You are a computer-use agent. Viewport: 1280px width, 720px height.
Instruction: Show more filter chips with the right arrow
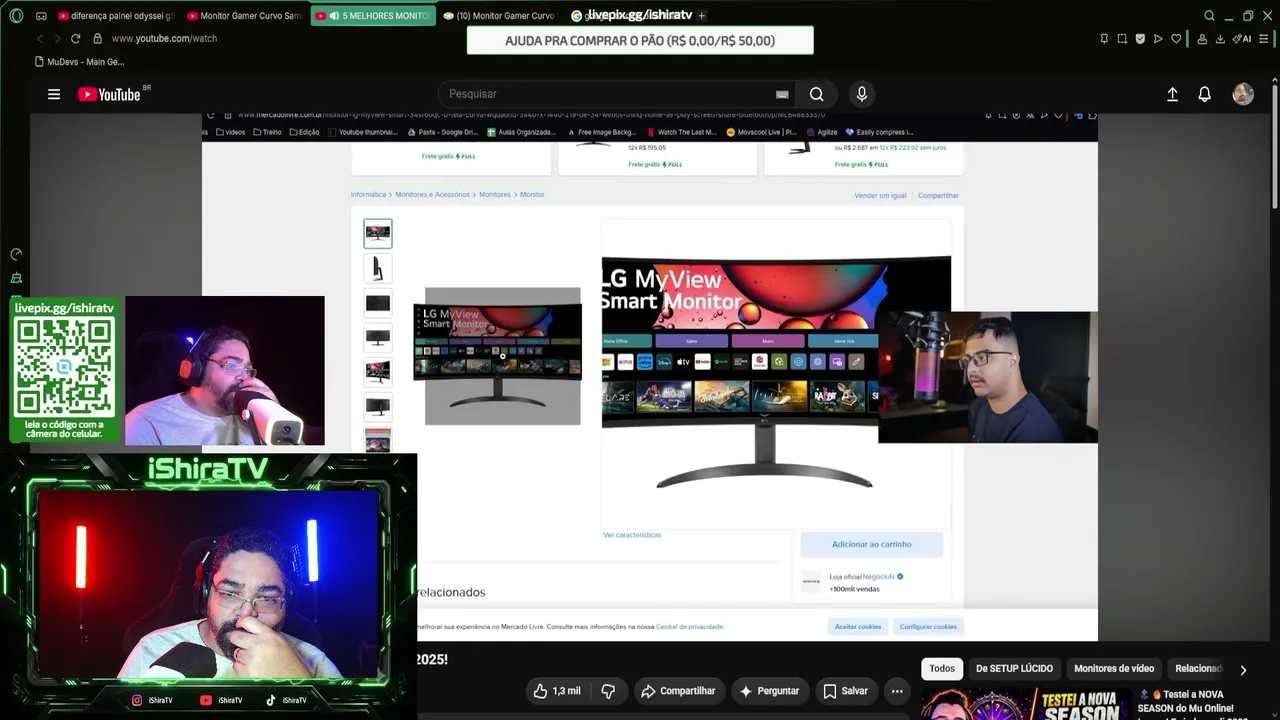pos(1243,670)
